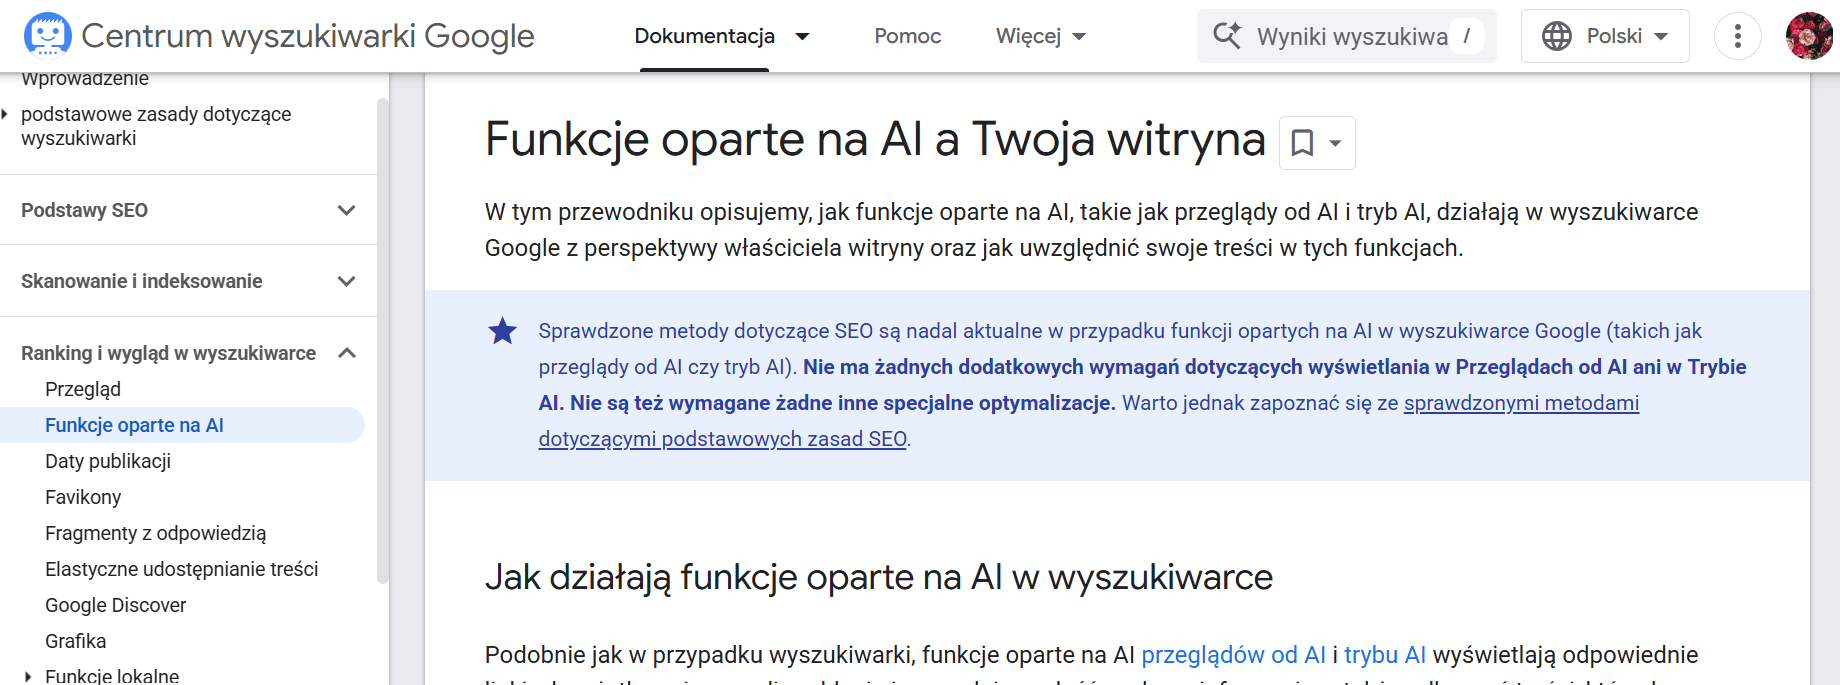Open the trybu AI link
The height and width of the screenshot is (685, 1840).
tap(1384, 655)
